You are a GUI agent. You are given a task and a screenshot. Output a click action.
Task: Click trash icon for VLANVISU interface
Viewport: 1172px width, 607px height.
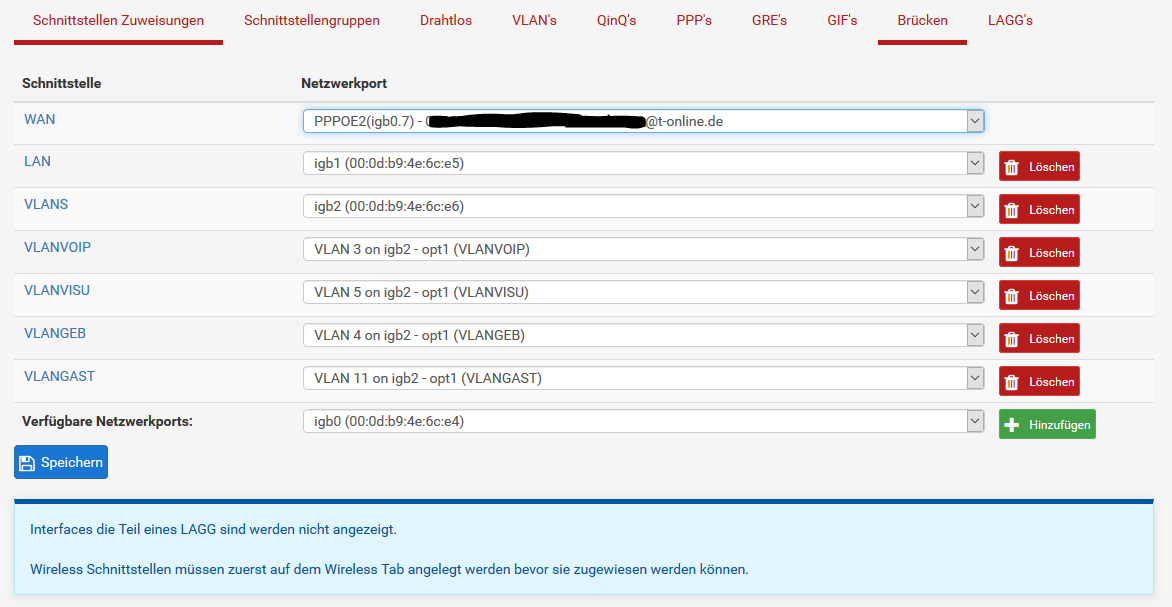pos(1012,296)
